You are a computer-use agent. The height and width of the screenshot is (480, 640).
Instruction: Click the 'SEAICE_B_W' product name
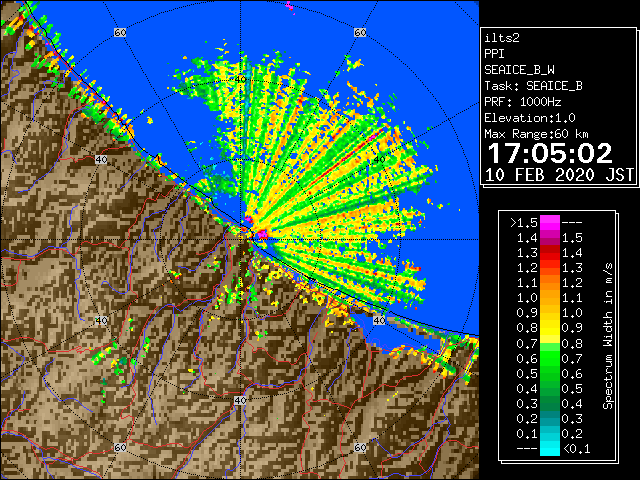click(519, 70)
